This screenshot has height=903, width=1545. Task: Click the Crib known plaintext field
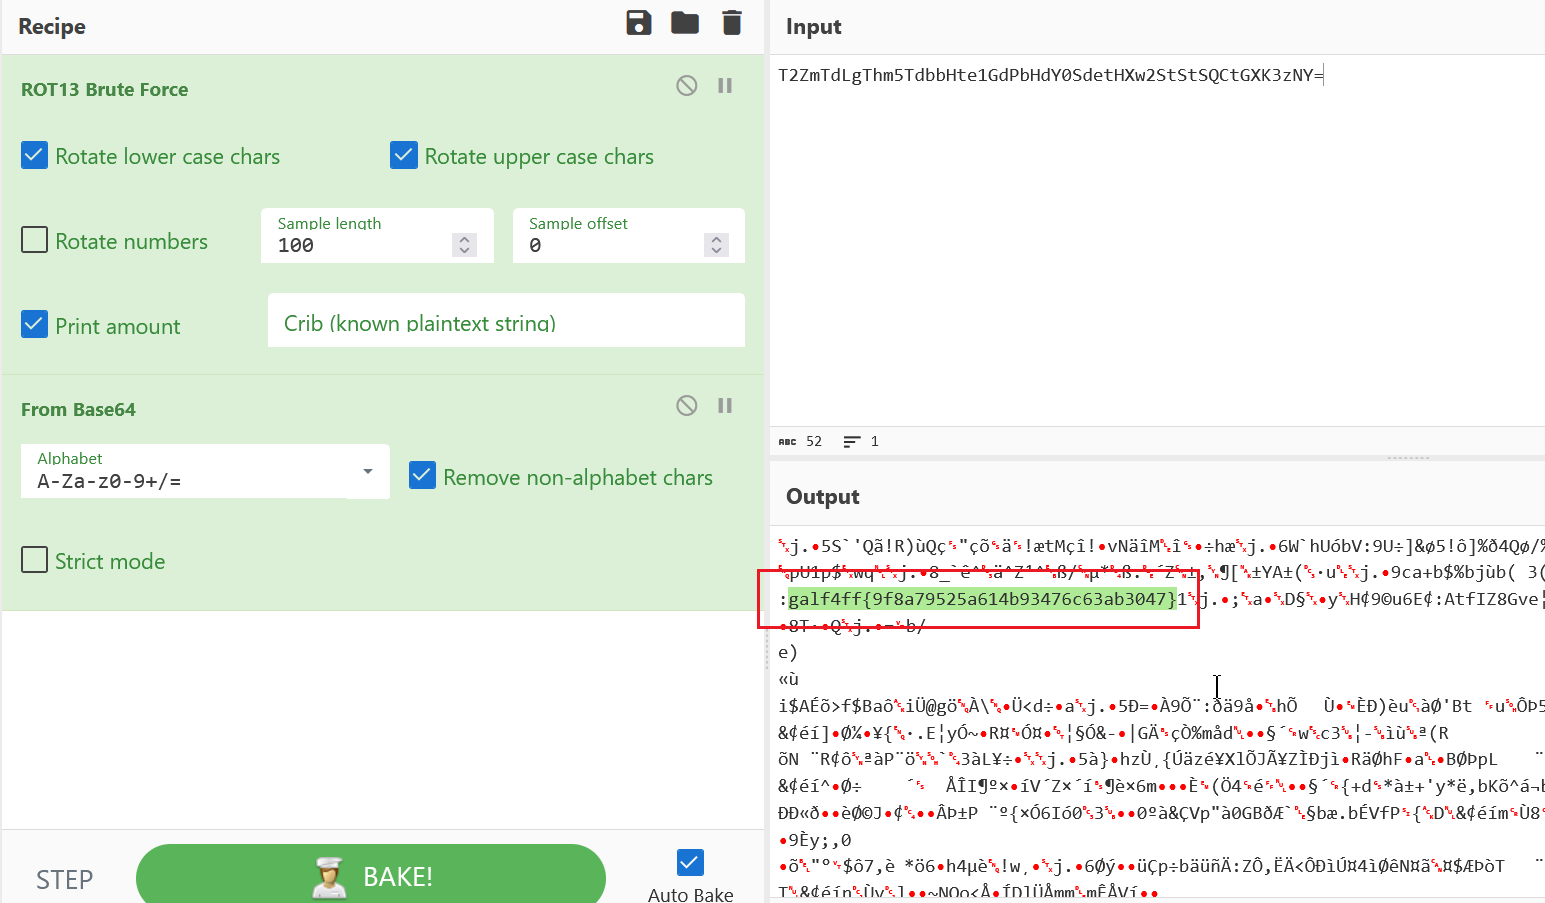506,322
